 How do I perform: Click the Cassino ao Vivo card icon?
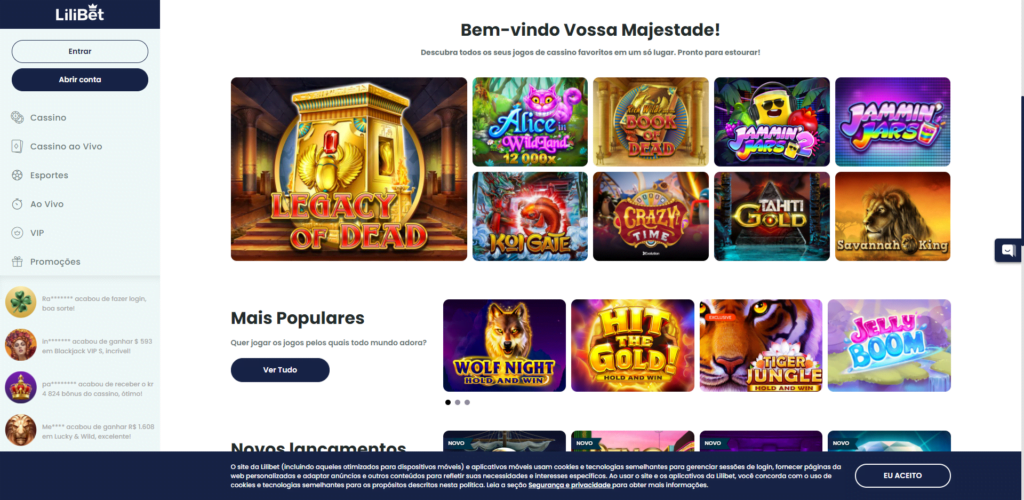(17, 146)
